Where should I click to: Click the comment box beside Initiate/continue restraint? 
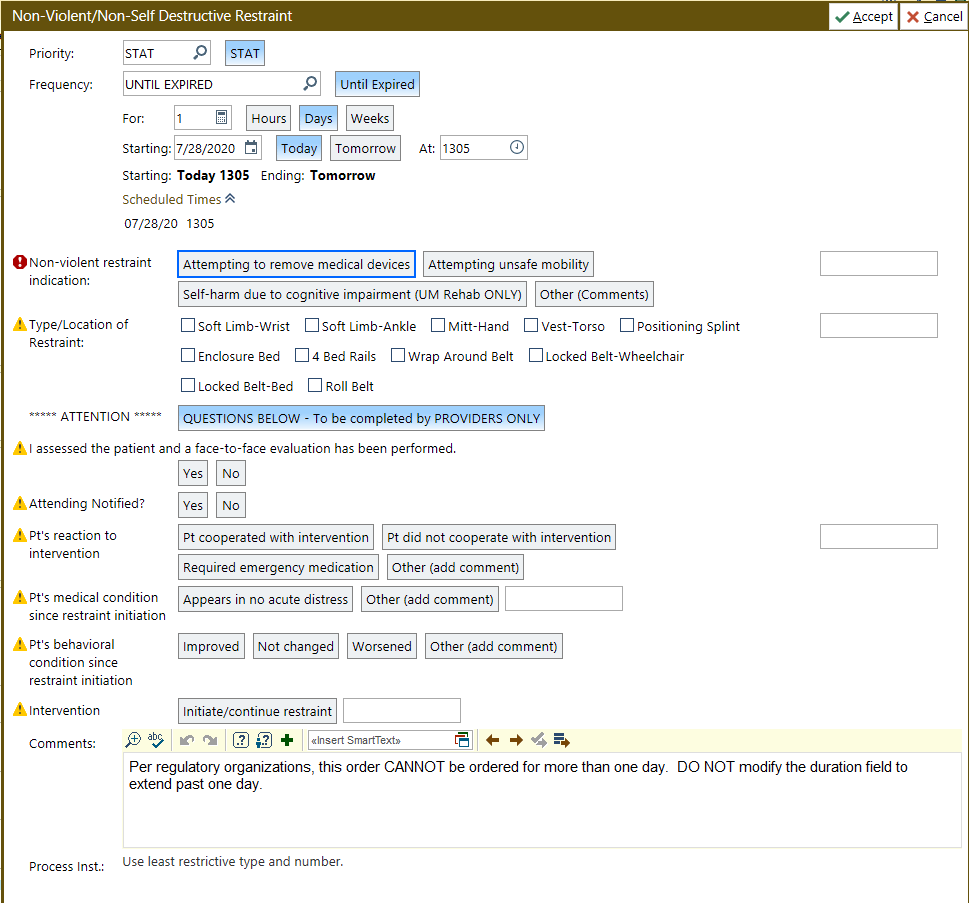(402, 710)
